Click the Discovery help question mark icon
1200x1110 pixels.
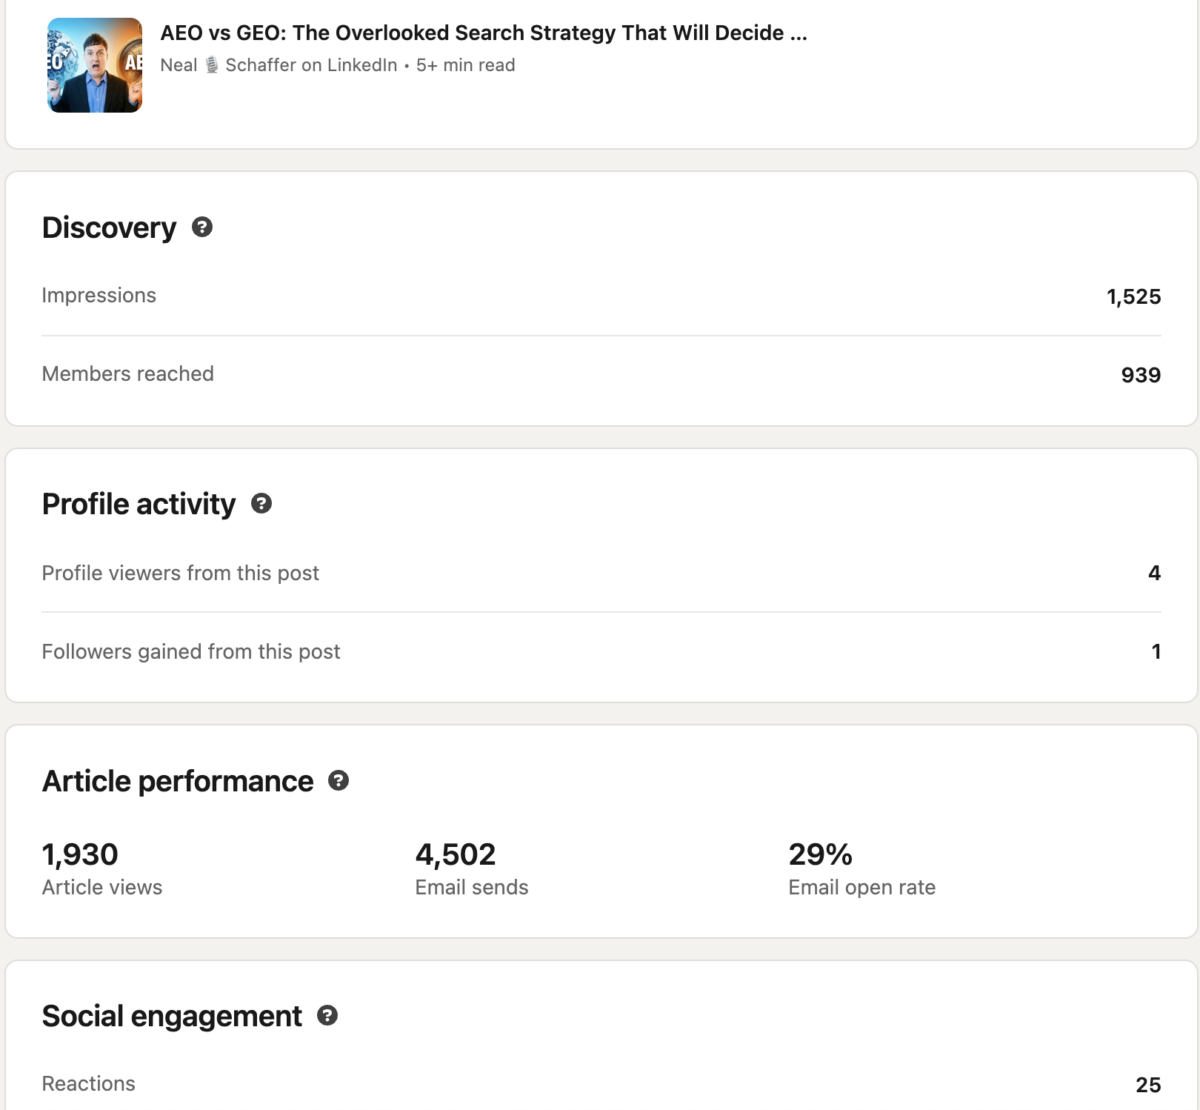pyautogui.click(x=202, y=227)
